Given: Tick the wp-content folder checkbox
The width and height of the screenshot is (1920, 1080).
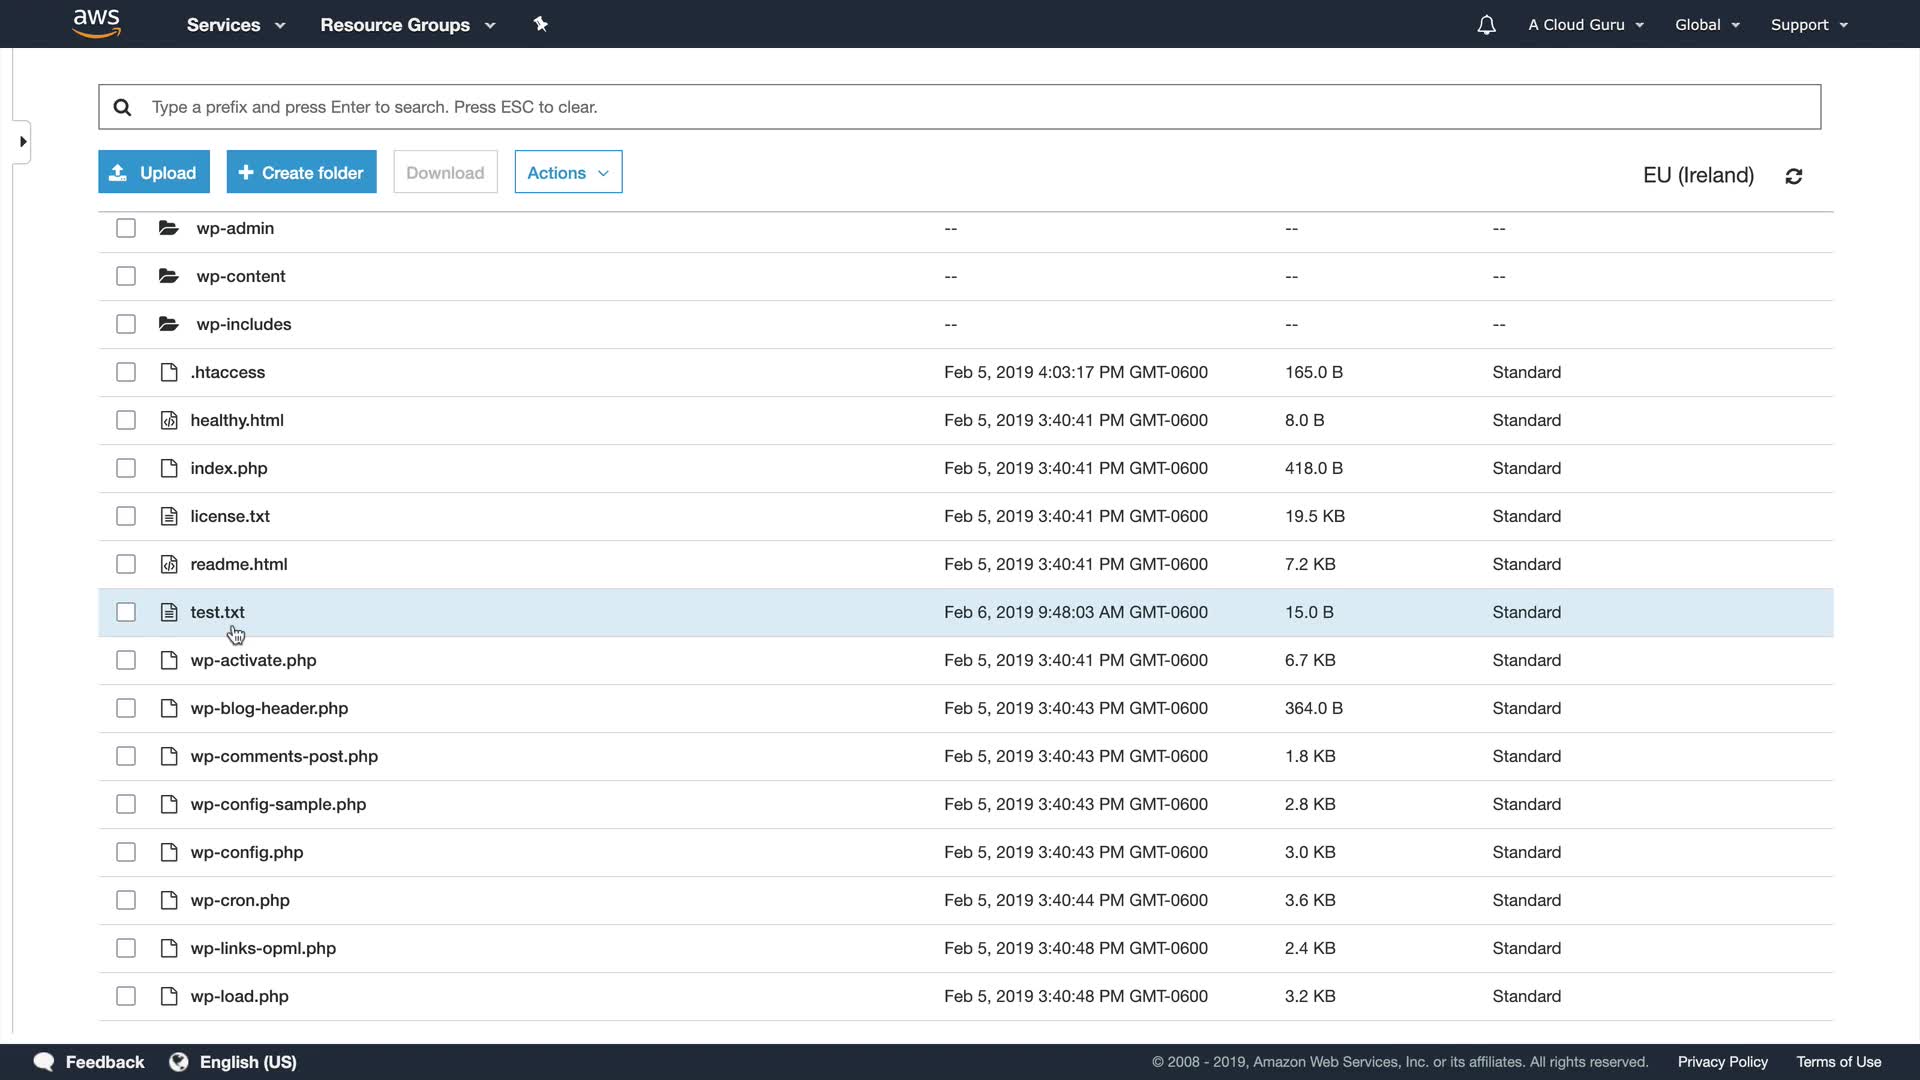Looking at the screenshot, I should click(126, 276).
